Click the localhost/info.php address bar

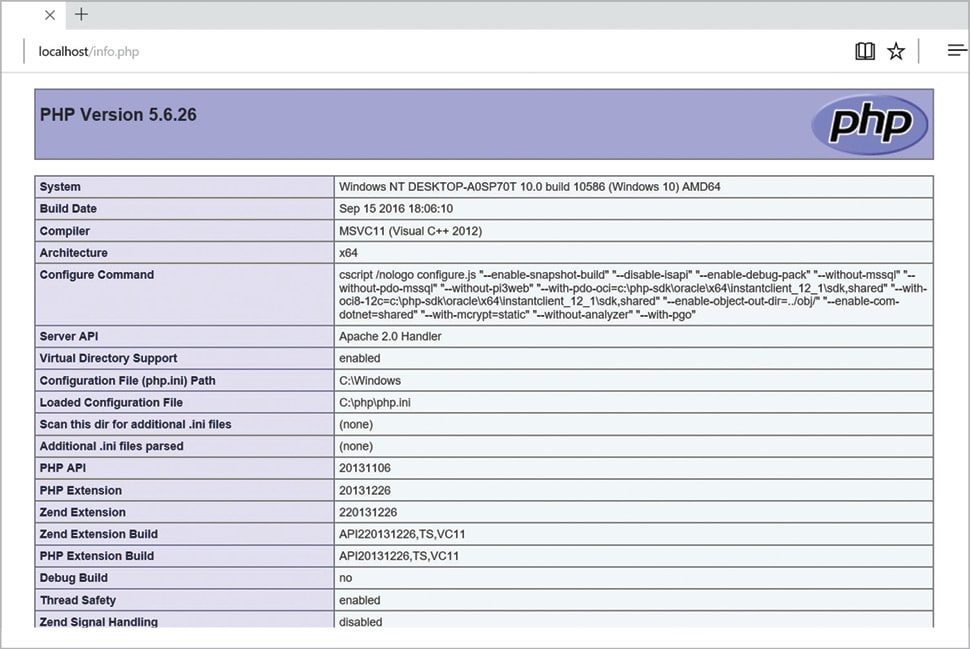tap(88, 51)
